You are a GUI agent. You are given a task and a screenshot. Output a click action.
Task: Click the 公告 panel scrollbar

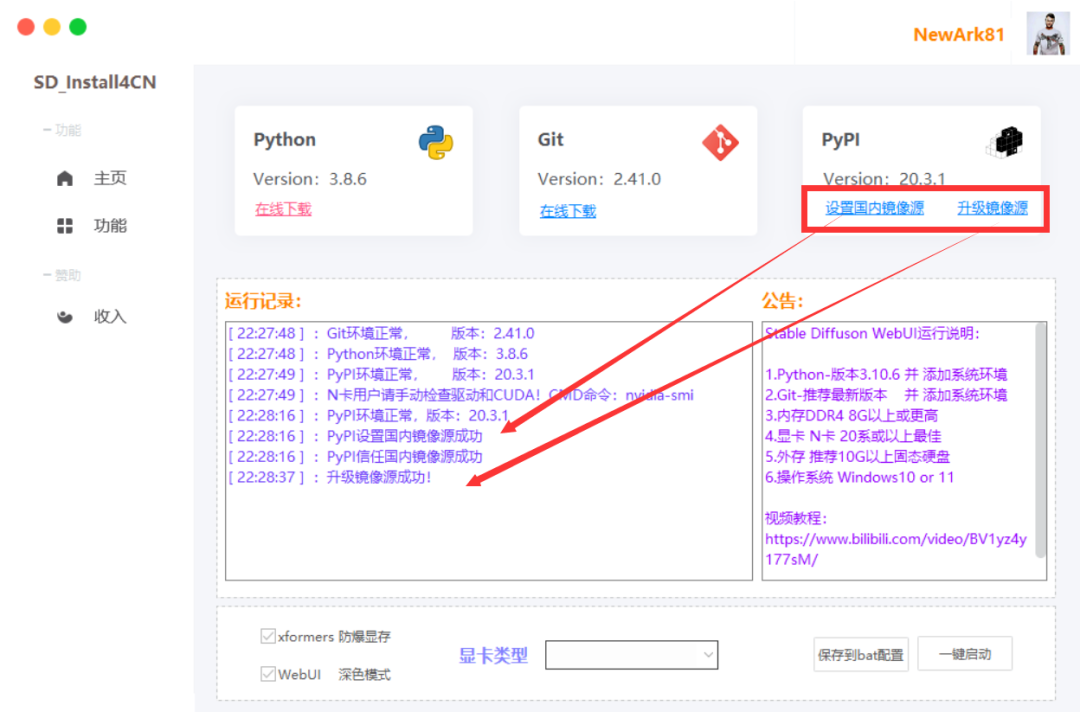pos(1040,441)
